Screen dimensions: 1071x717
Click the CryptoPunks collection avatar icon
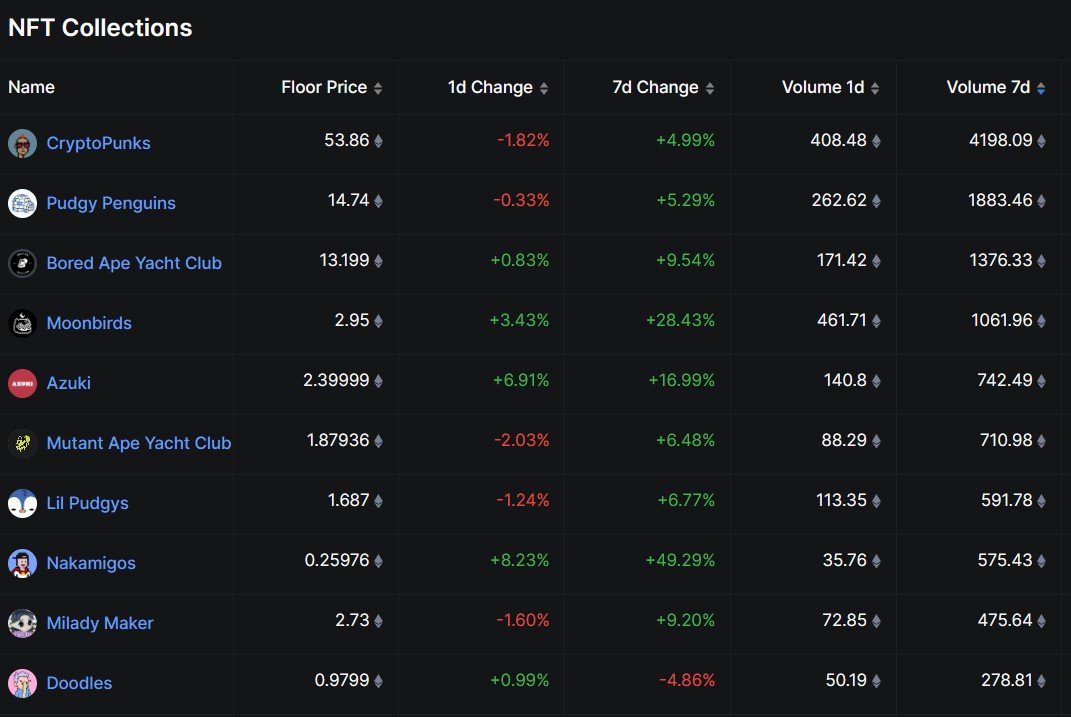coord(22,142)
